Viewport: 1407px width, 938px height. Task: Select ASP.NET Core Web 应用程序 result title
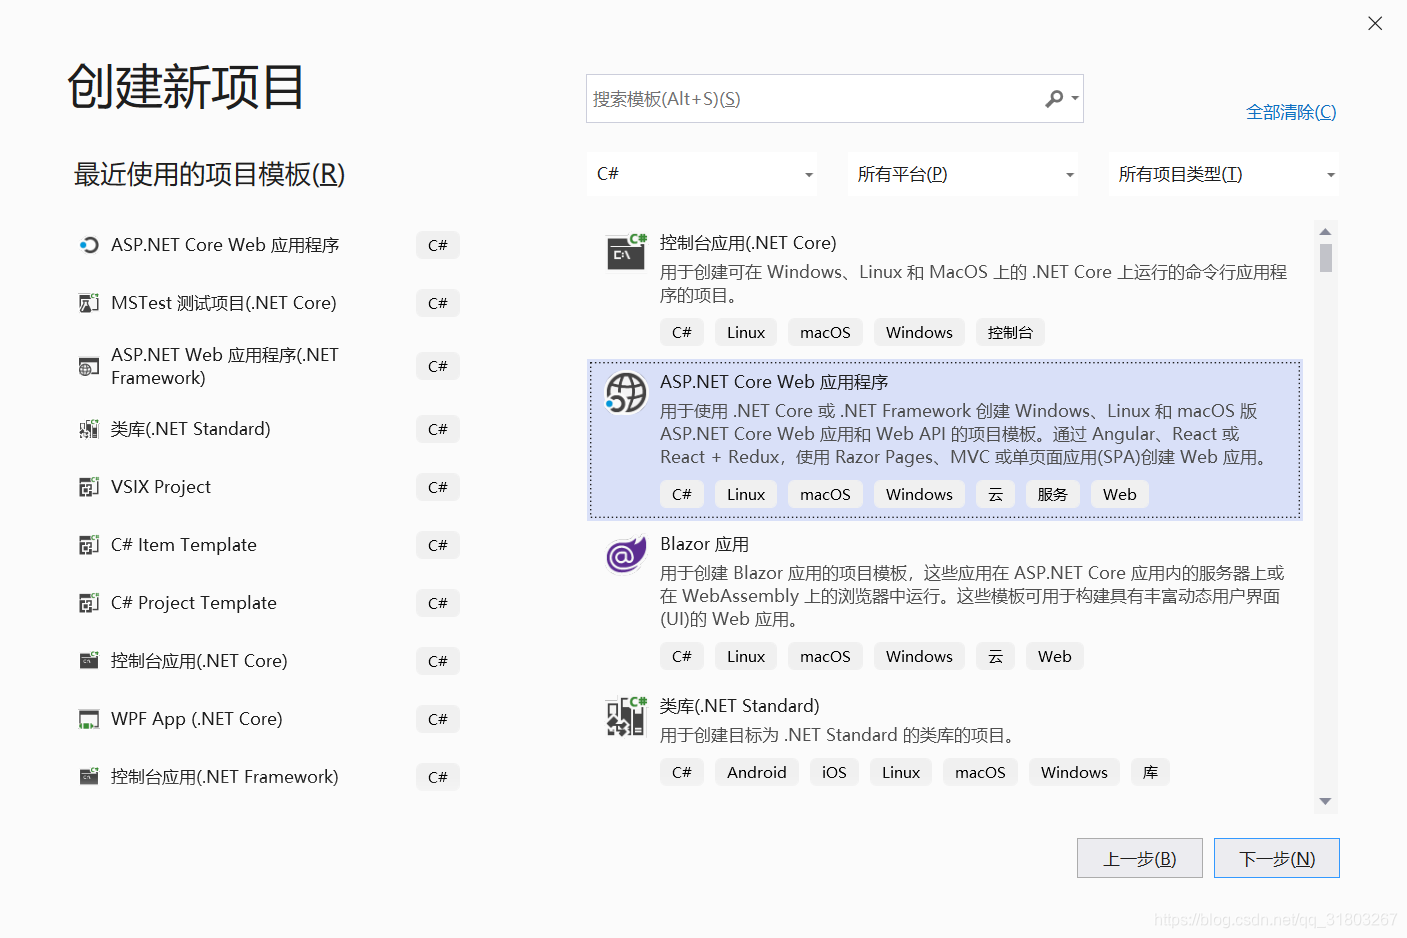click(x=774, y=382)
